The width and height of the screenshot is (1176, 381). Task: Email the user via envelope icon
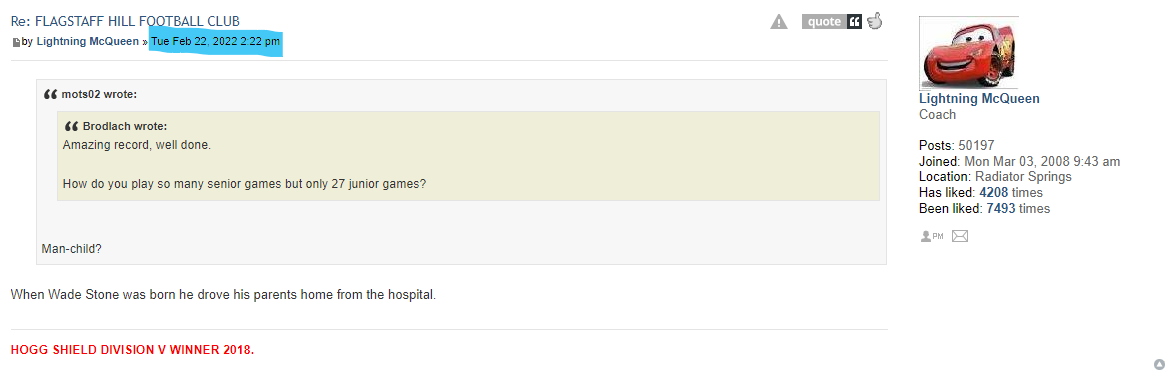pyautogui.click(x=960, y=236)
